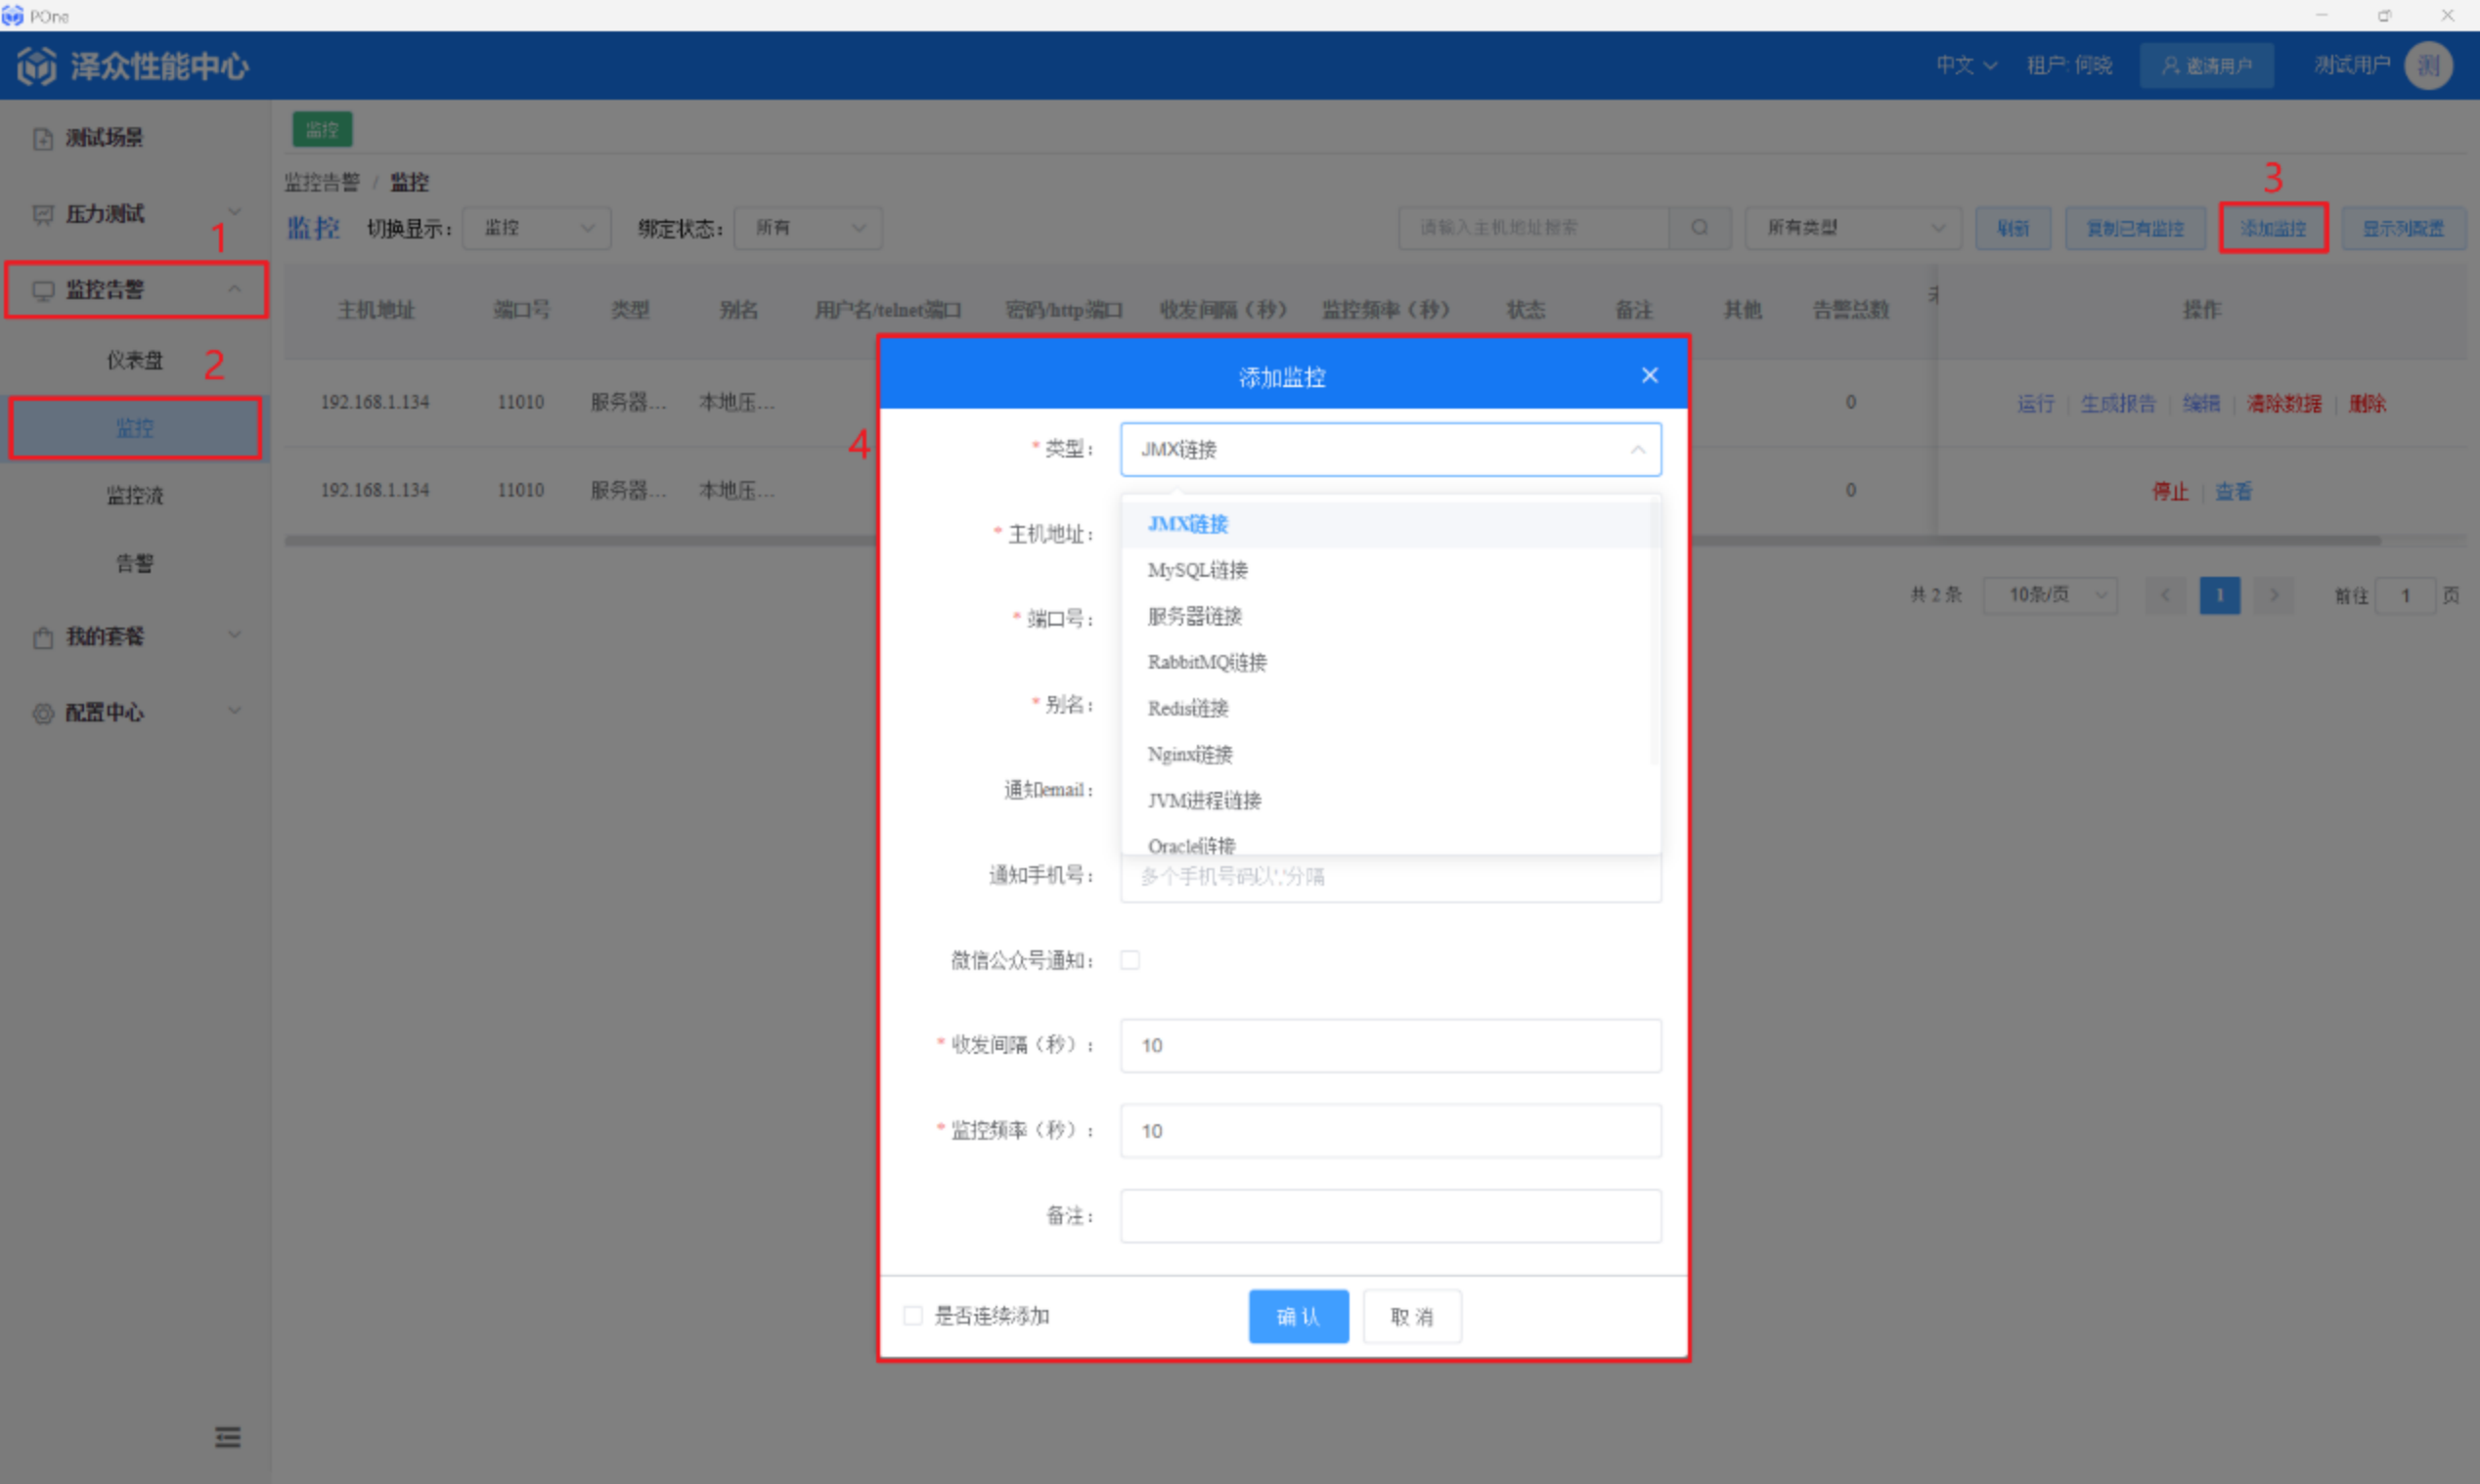Click the 通知手机号 input field
Image resolution: width=2480 pixels, height=1484 pixels.
[x=1390, y=877]
